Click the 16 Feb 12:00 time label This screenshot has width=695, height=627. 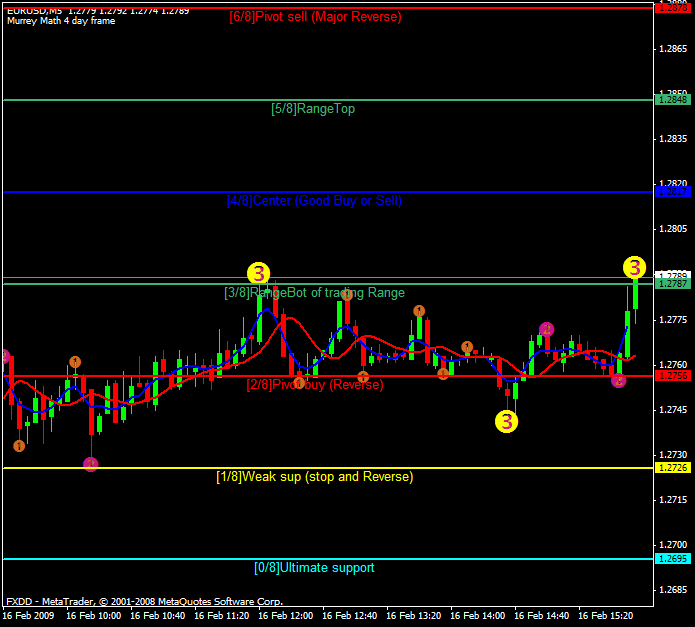tap(285, 615)
